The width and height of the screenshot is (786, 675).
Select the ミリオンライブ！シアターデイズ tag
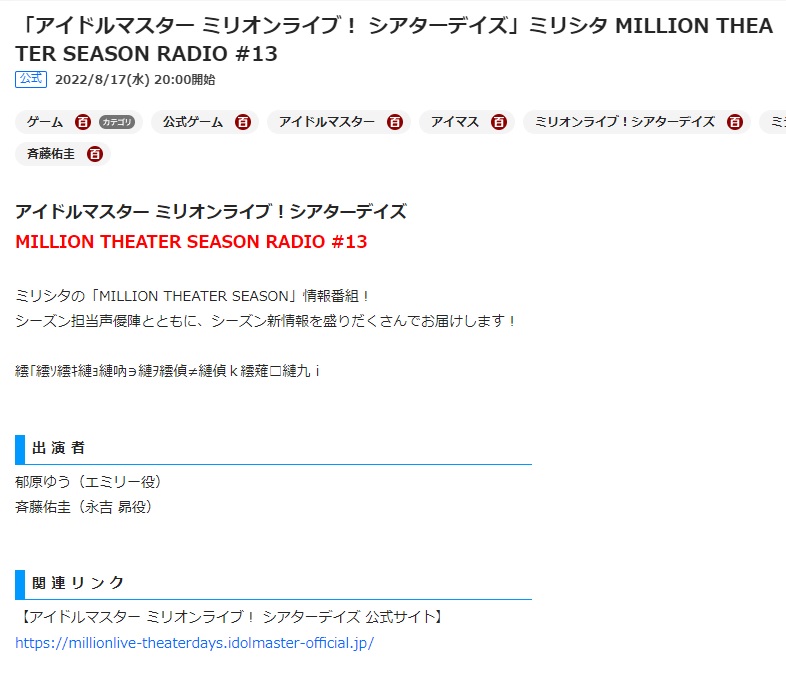tap(625, 122)
